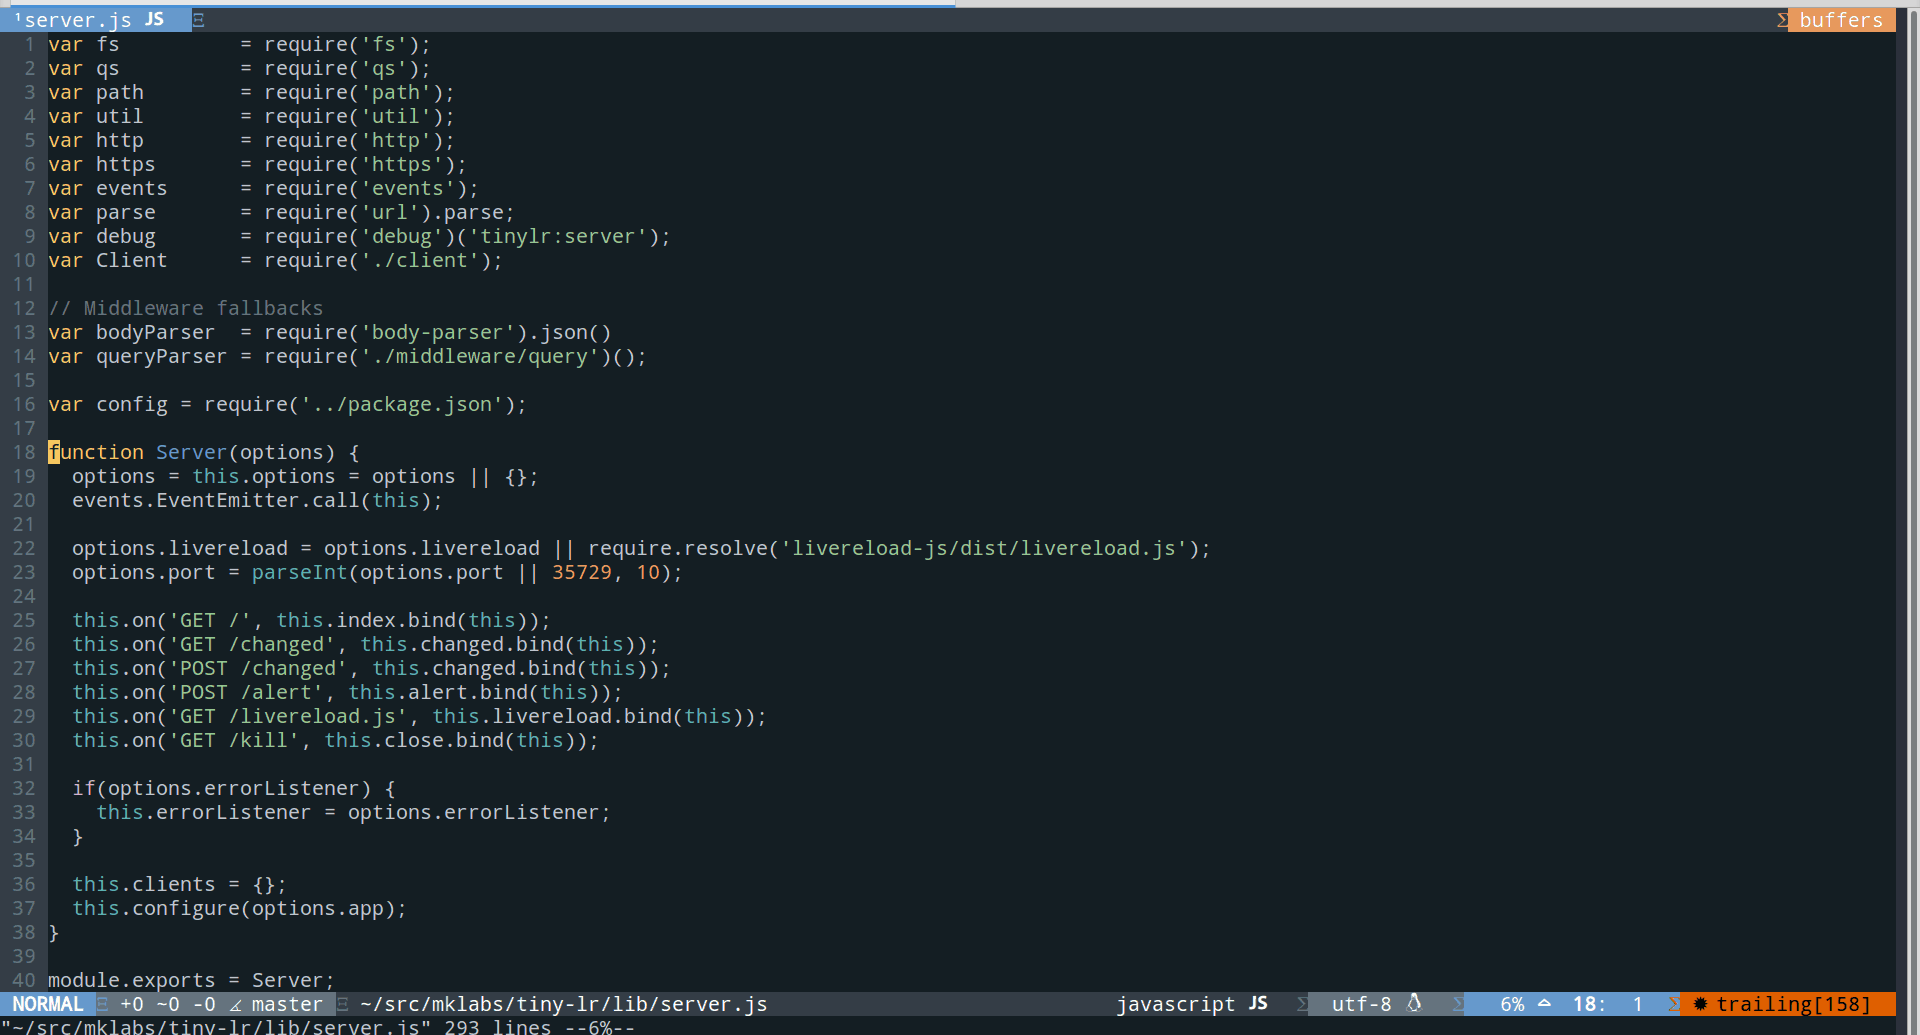Click require('url').parse in line 8
This screenshot has width=1920, height=1035.
coord(384,212)
